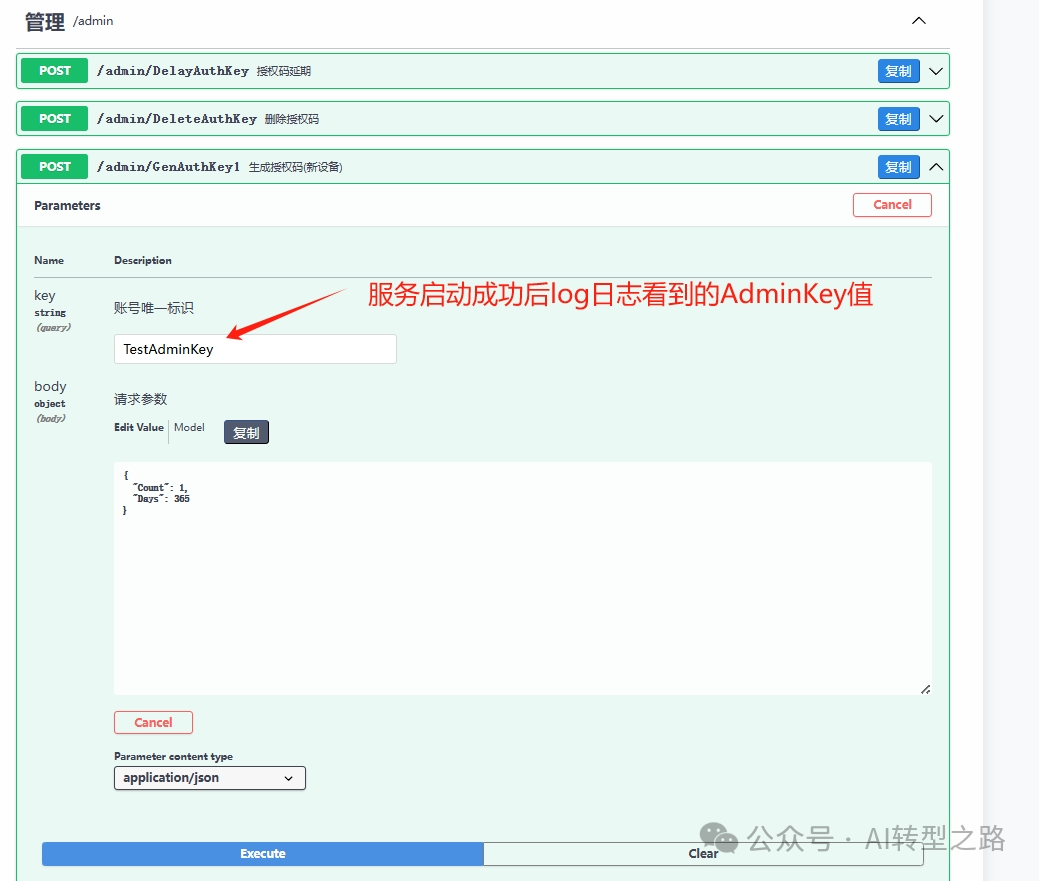Switch to the Model tab
This screenshot has height=881, width=1039.
pyautogui.click(x=189, y=427)
